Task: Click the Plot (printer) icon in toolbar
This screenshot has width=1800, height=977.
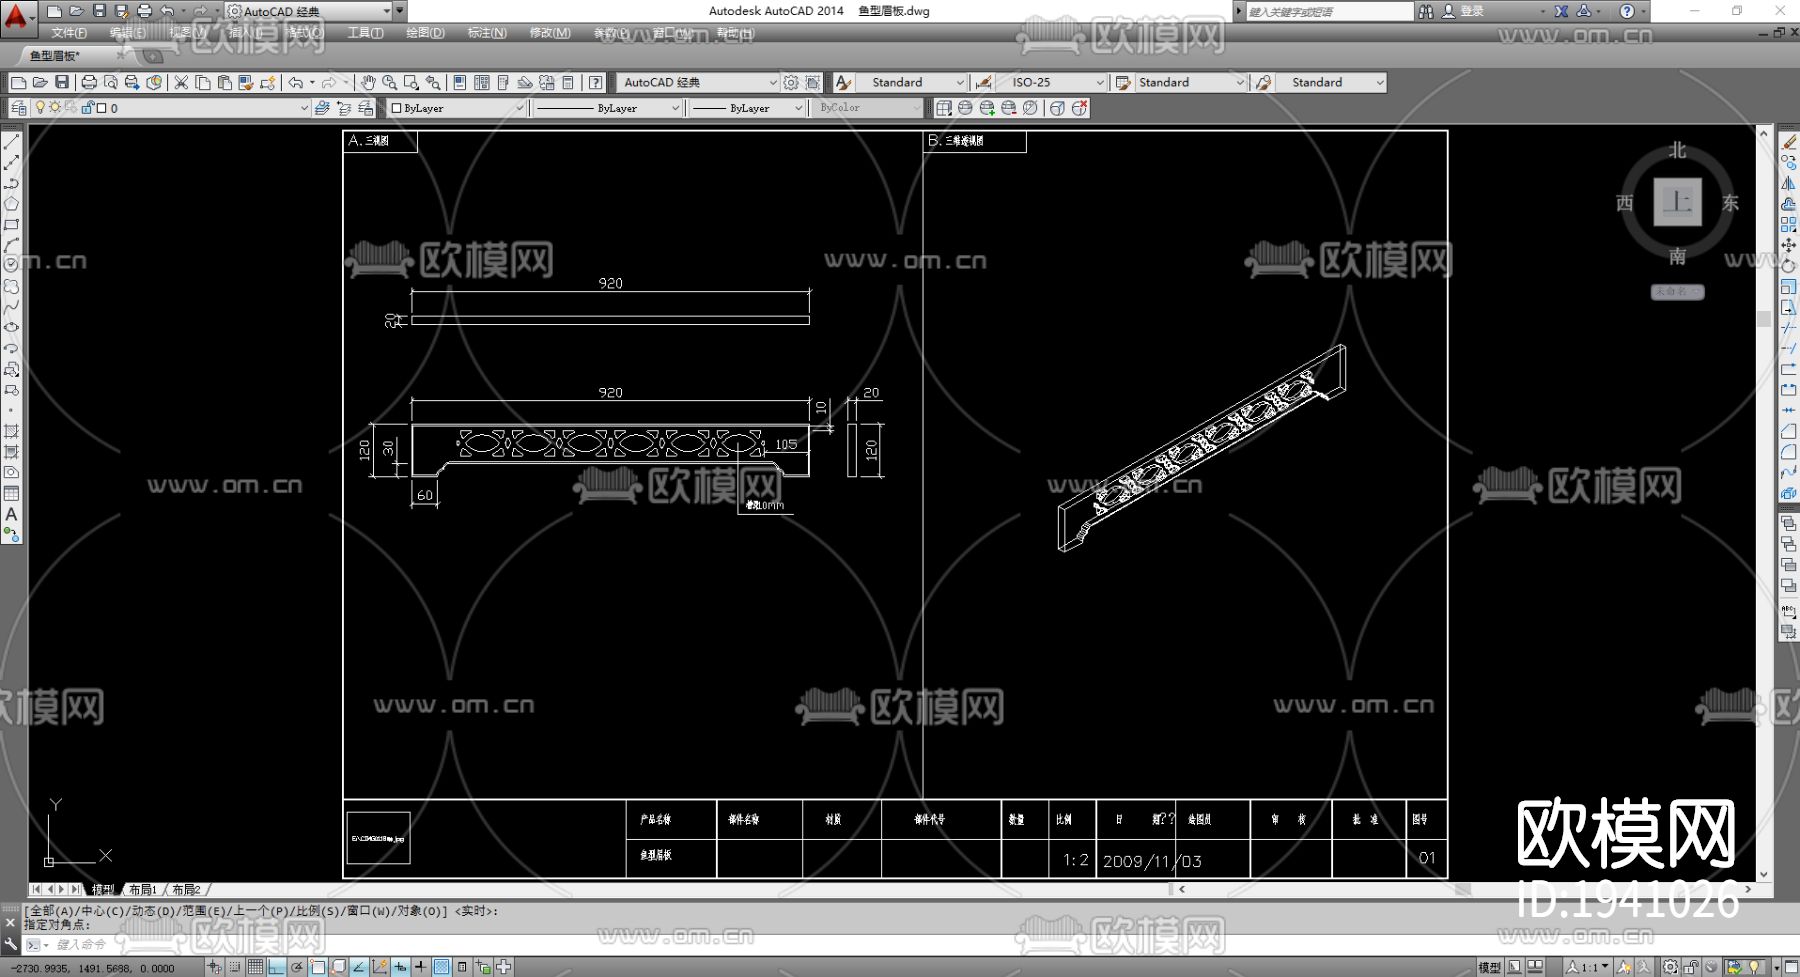Action: tap(89, 83)
